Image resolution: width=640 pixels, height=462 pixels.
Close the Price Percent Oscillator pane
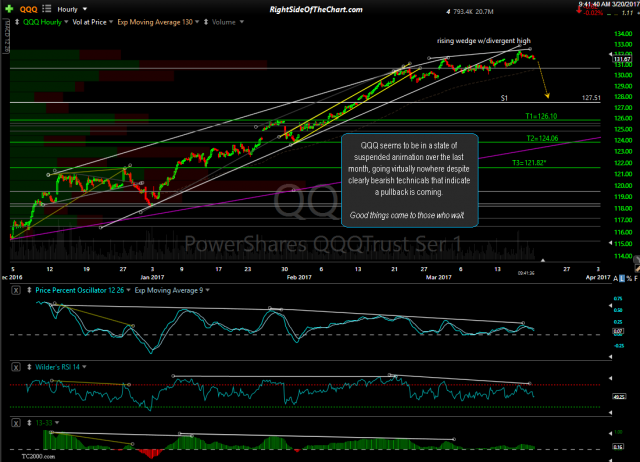16,291
